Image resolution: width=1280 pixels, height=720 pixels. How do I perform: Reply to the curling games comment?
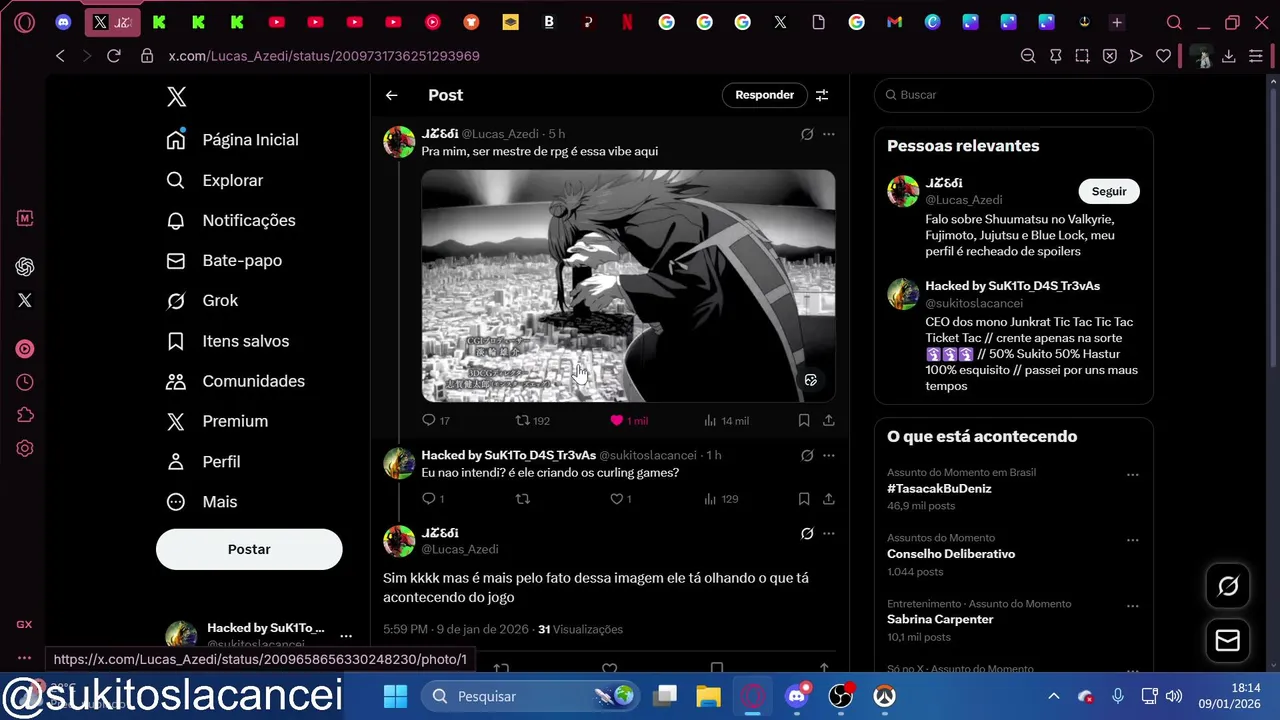433,498
